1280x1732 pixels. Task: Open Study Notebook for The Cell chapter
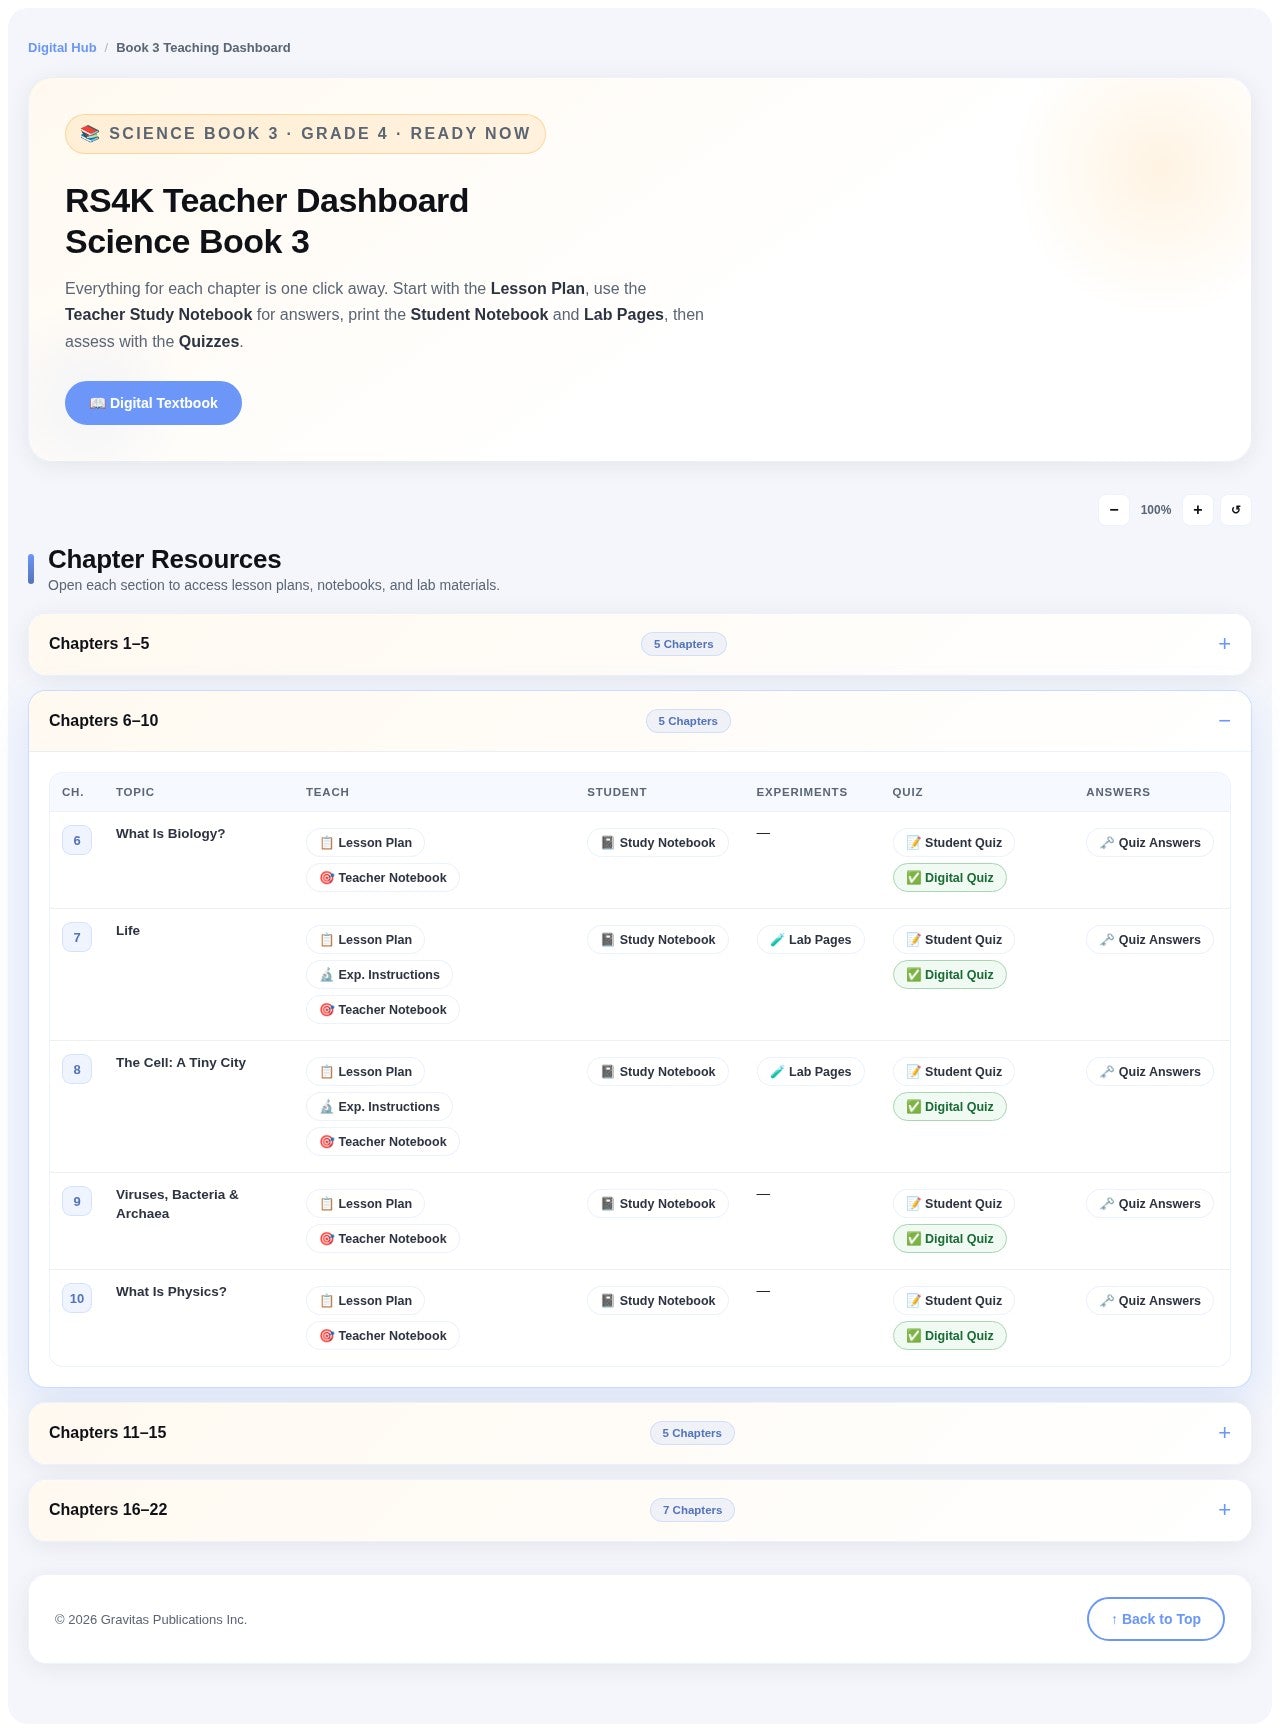[658, 1072]
